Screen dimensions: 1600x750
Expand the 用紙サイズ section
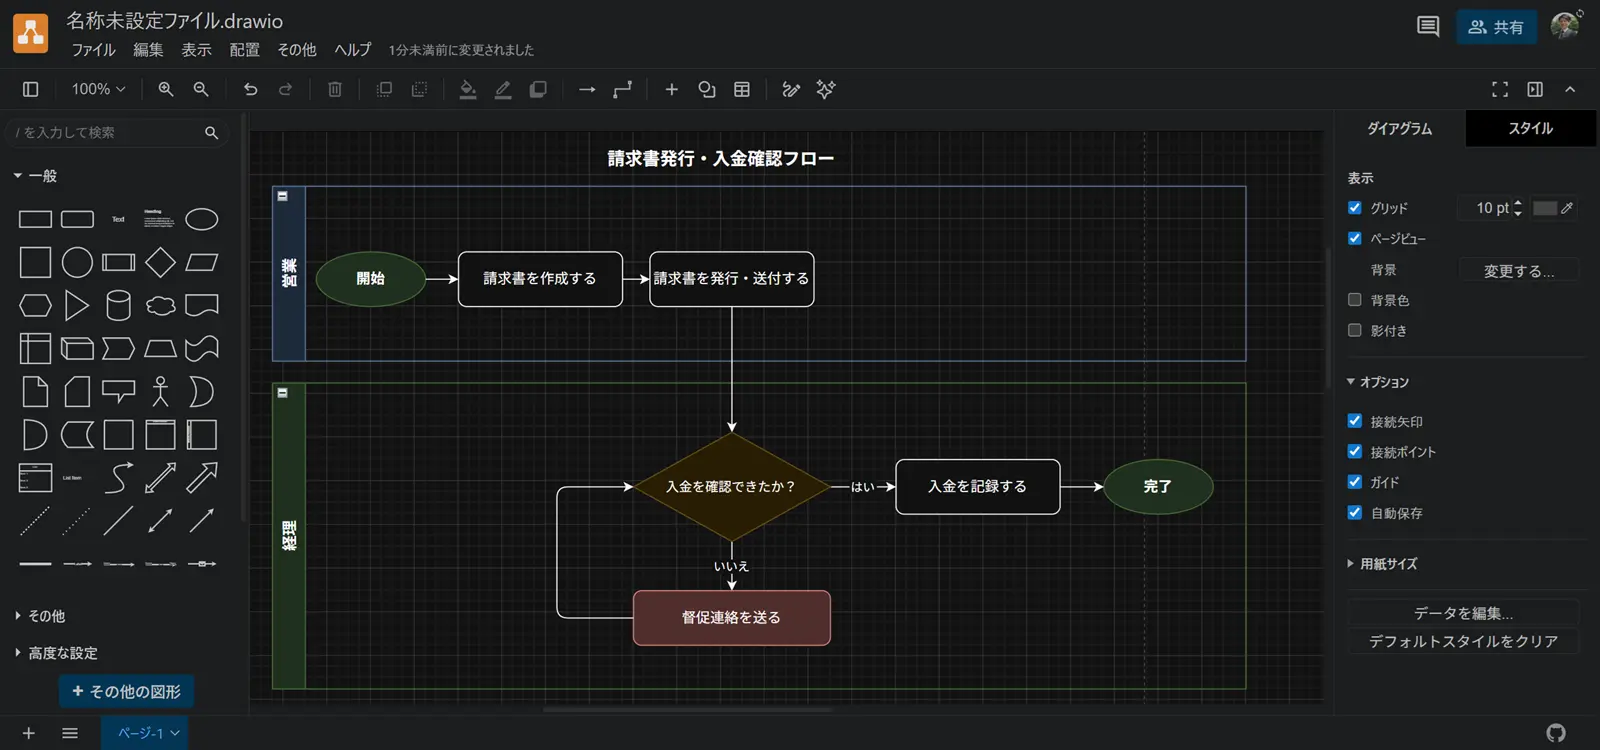click(1388, 564)
